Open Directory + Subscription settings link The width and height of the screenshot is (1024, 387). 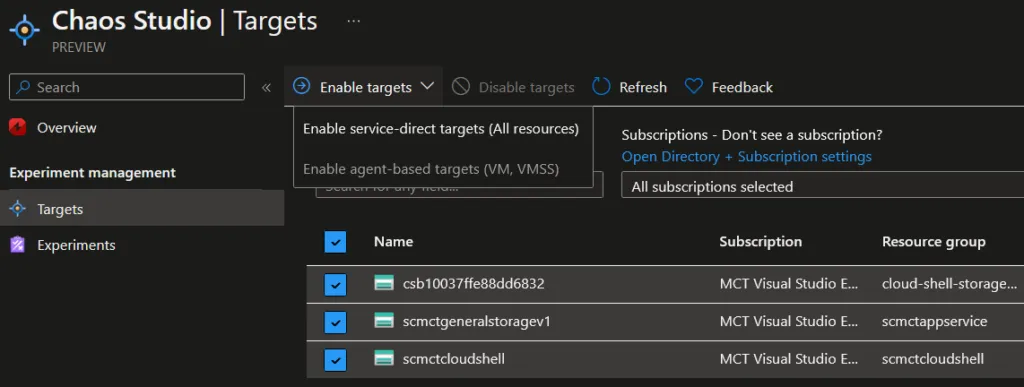(746, 157)
